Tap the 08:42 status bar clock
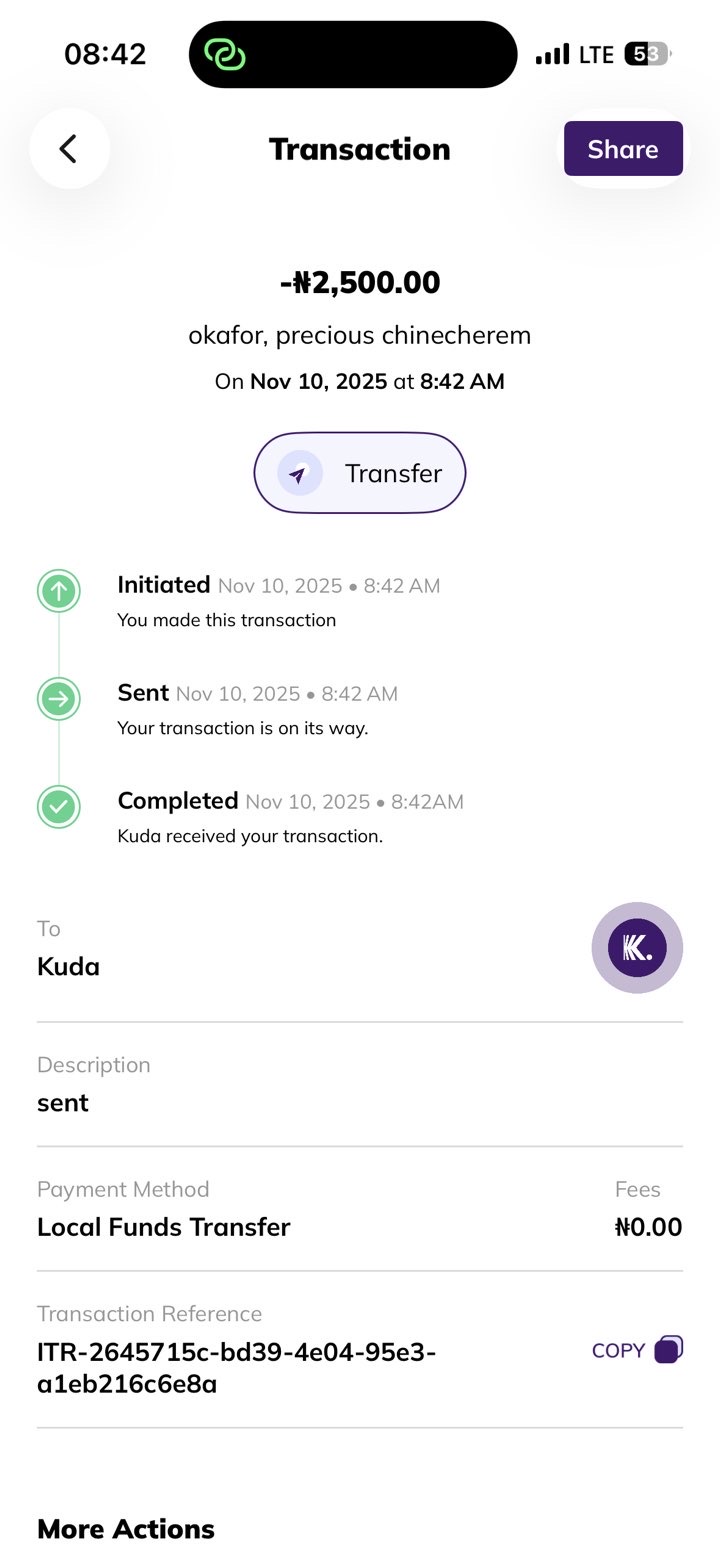Image resolution: width=720 pixels, height=1560 pixels. coord(105,54)
